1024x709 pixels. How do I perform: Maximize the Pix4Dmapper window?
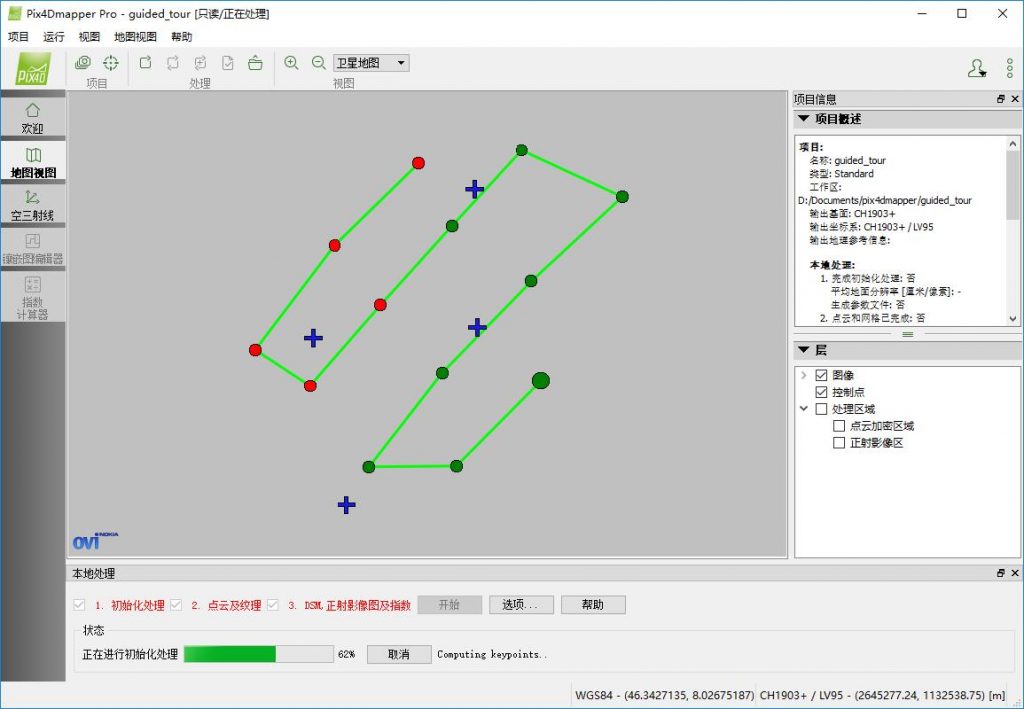[962, 13]
